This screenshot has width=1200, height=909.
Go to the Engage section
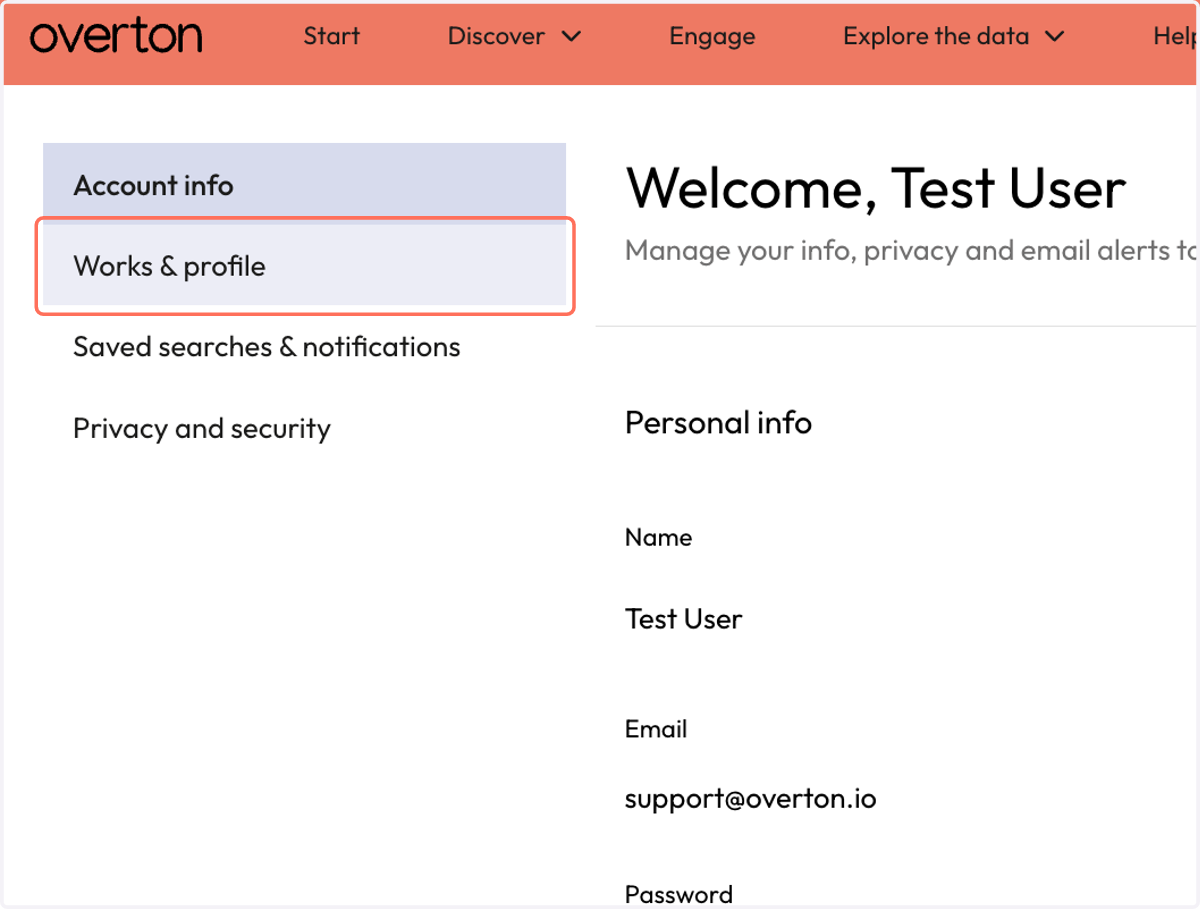pyautogui.click(x=712, y=37)
